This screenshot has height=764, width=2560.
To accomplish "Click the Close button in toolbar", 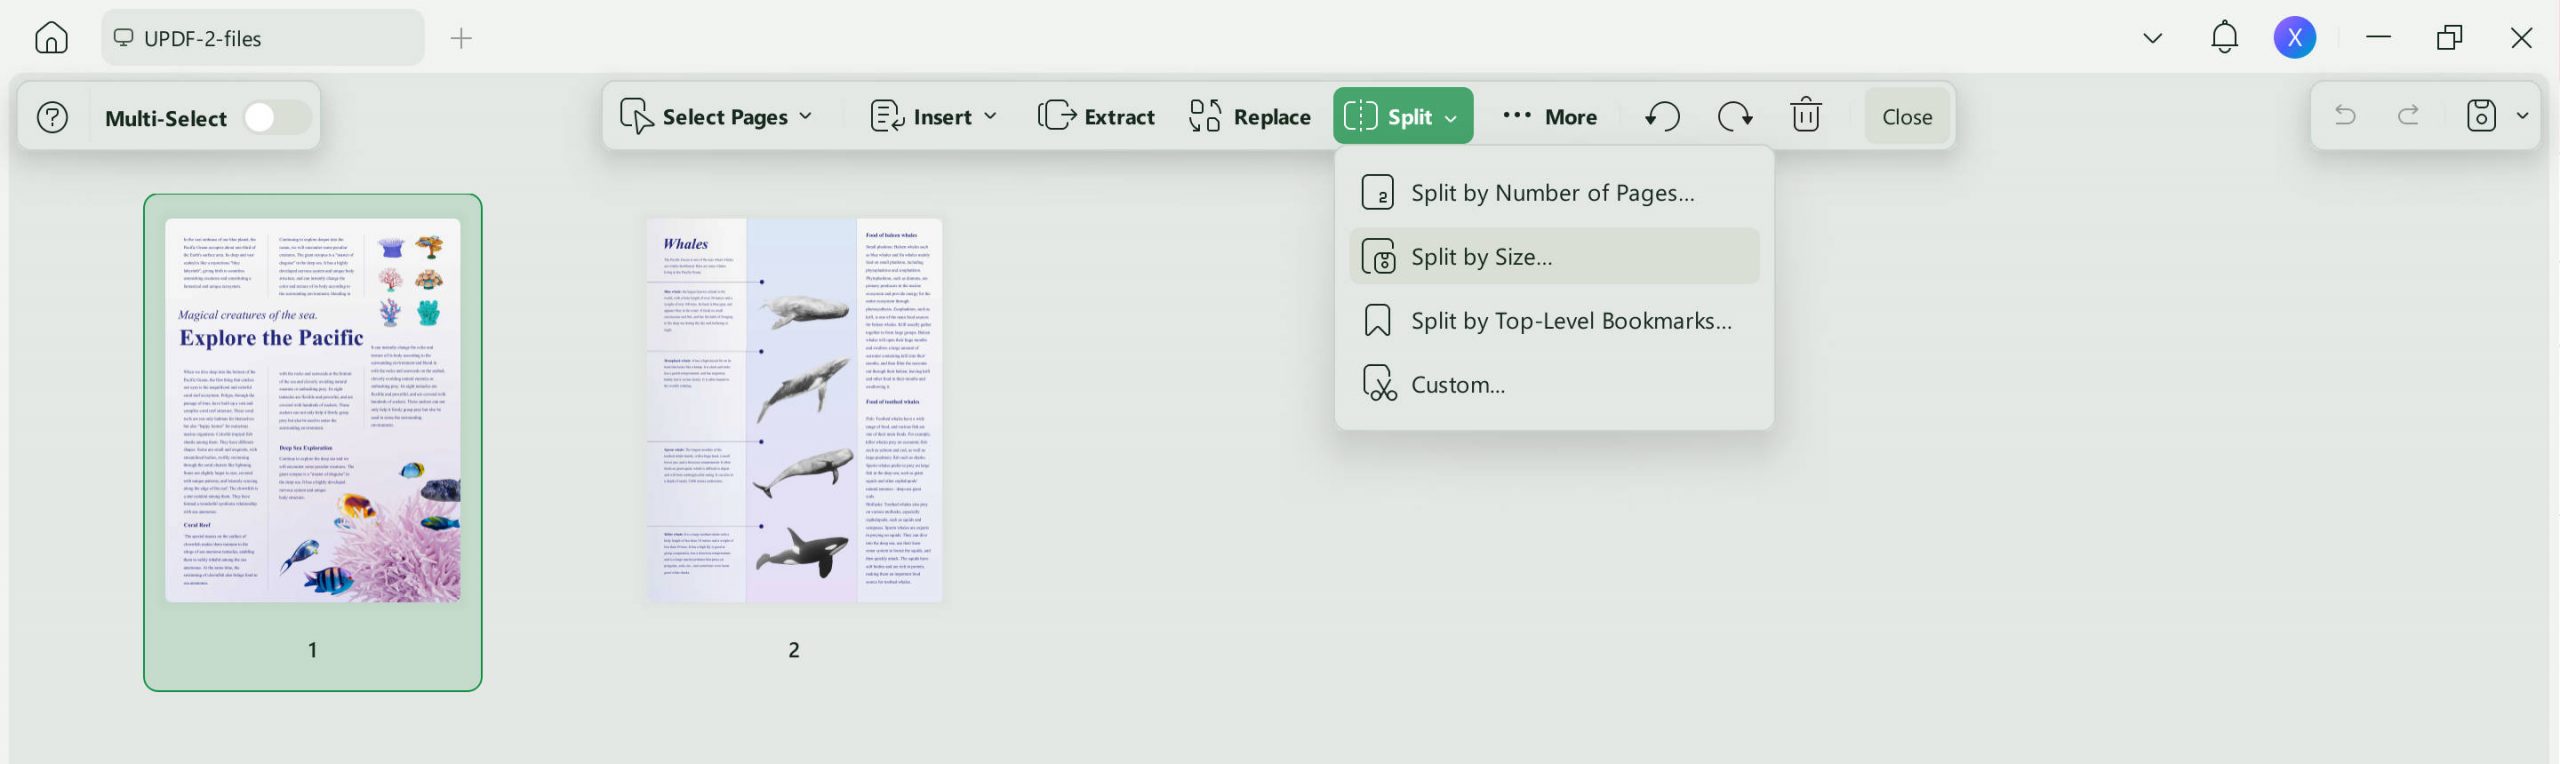I will point(1907,116).
